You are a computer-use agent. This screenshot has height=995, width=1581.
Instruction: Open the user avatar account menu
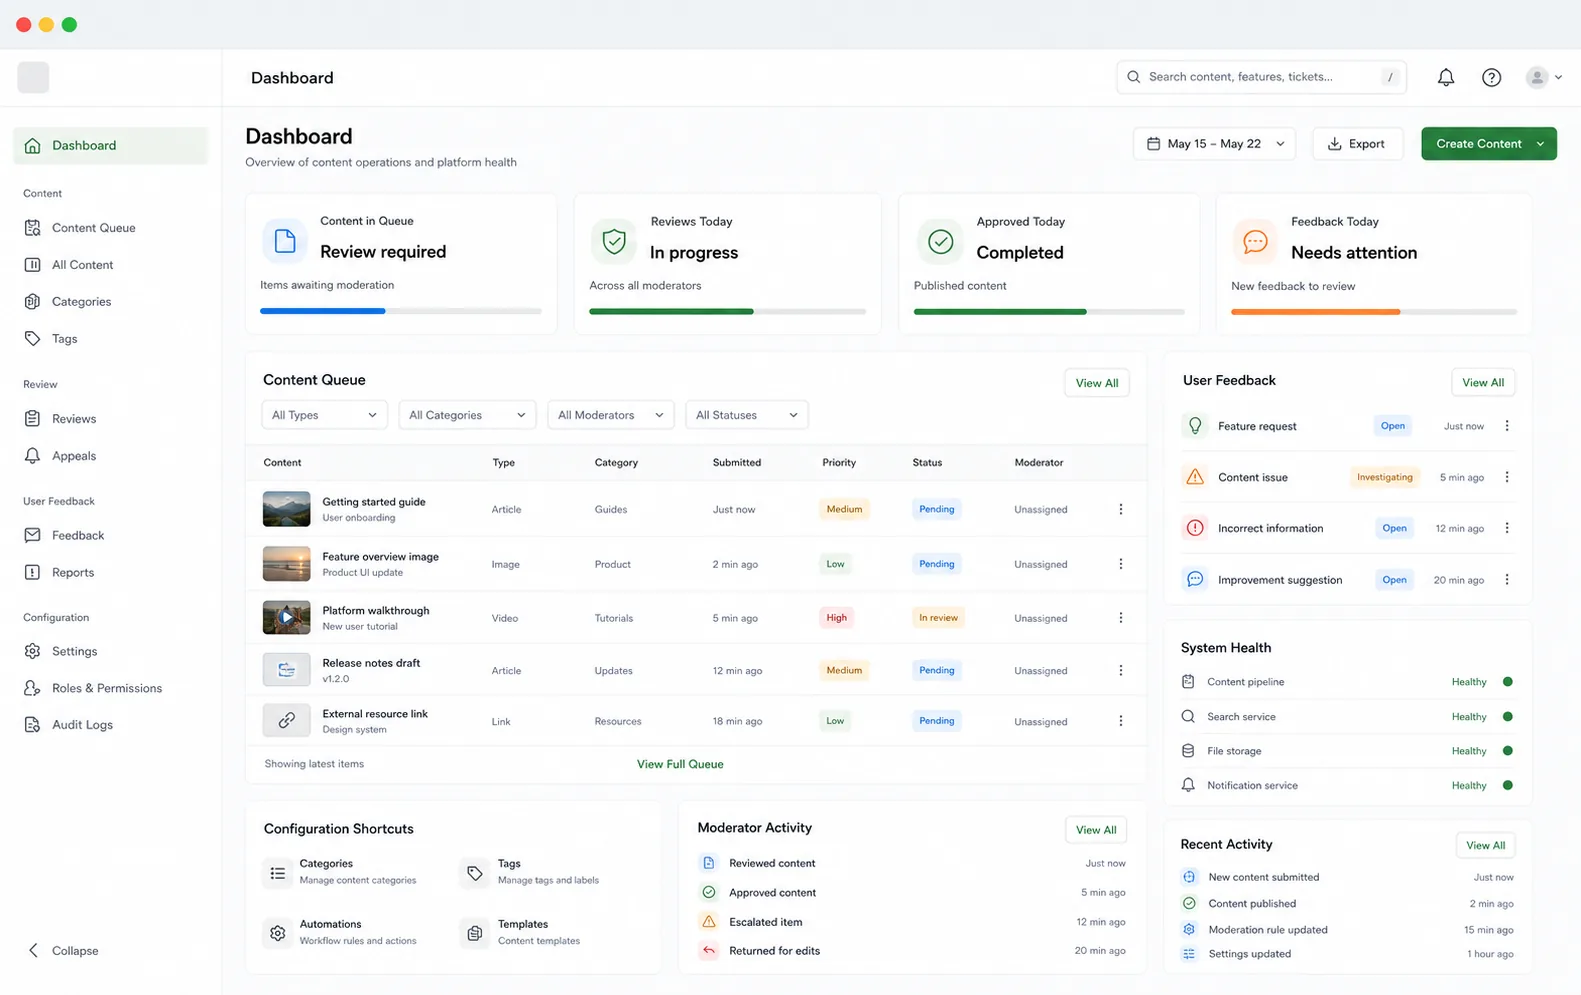(x=1544, y=77)
